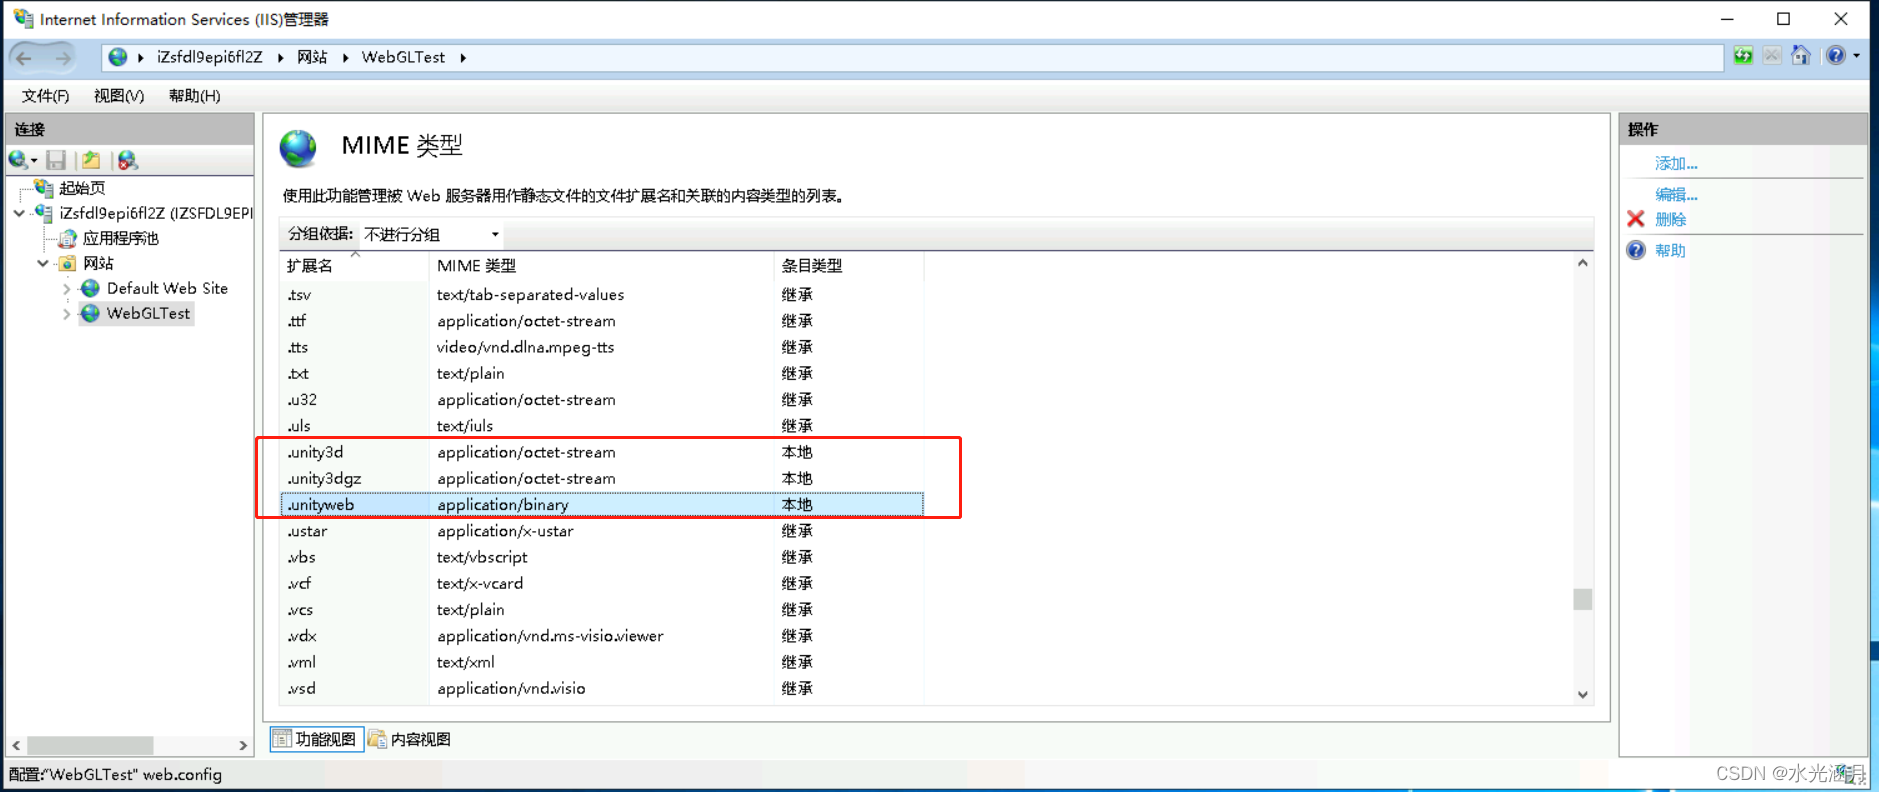Select the .uls extension row

coord(602,426)
